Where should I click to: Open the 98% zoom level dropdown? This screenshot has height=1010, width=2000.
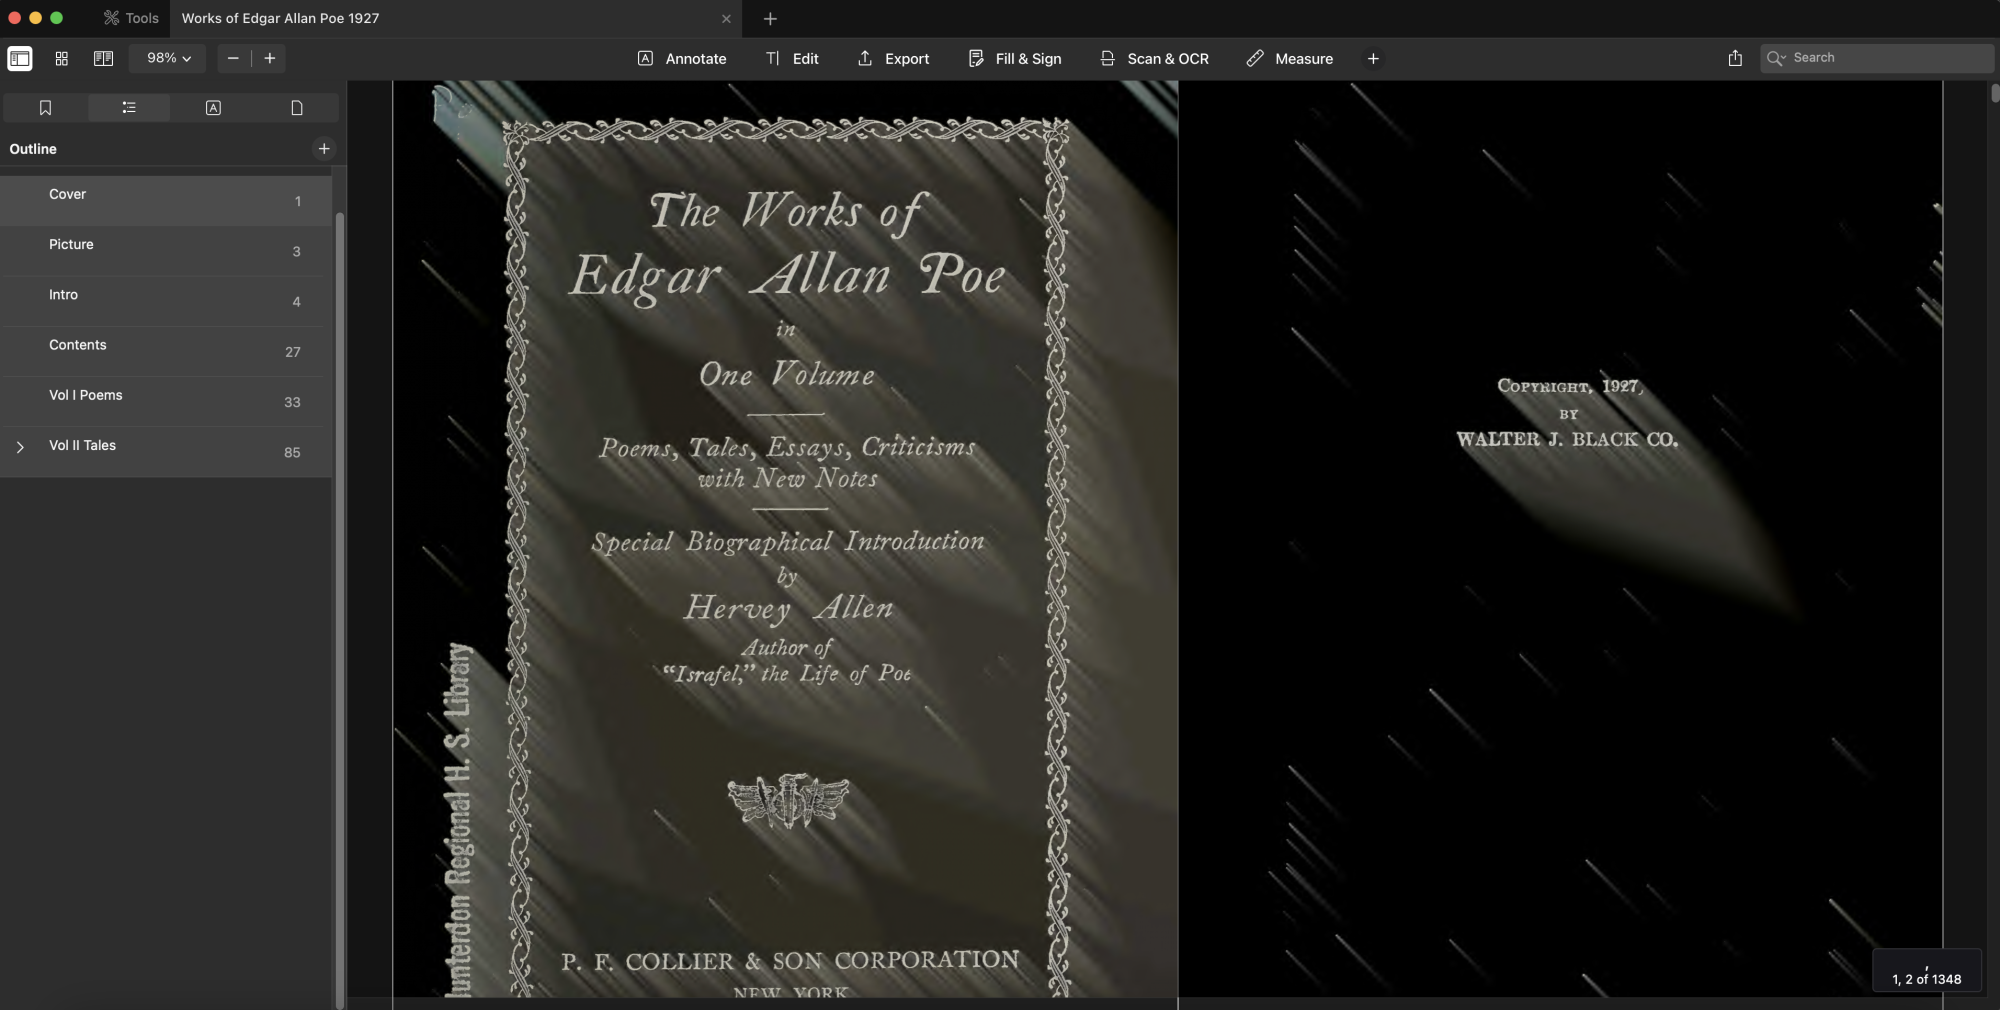(x=168, y=58)
